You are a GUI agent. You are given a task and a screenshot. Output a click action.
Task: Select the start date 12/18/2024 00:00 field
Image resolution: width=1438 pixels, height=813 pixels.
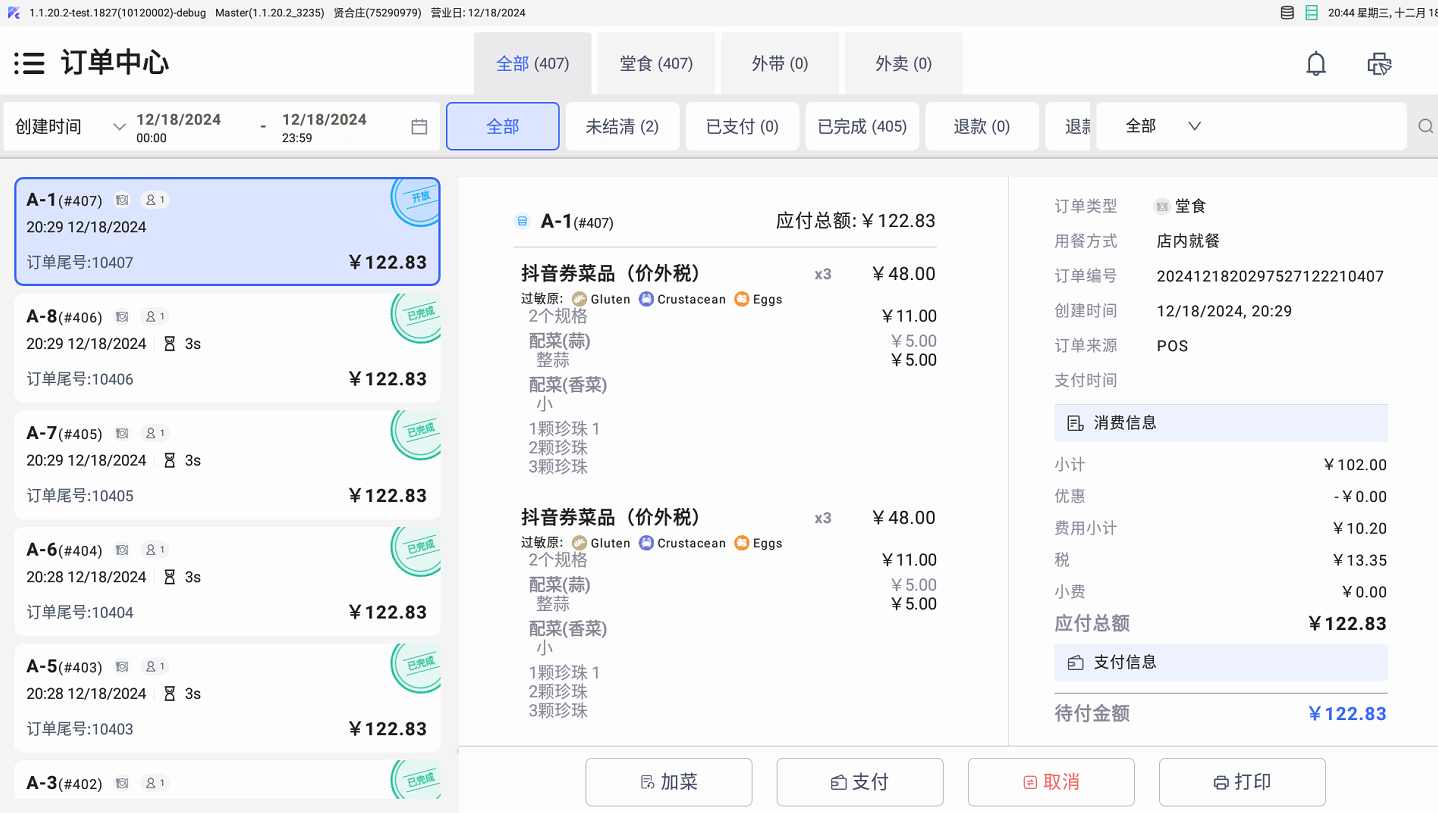179,127
